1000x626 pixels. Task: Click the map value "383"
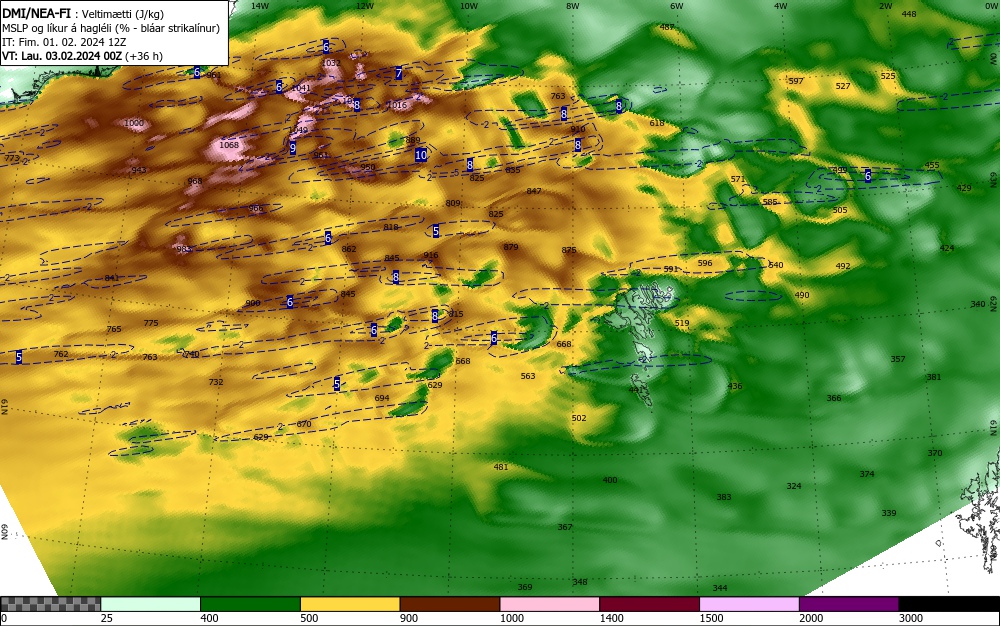[724, 497]
